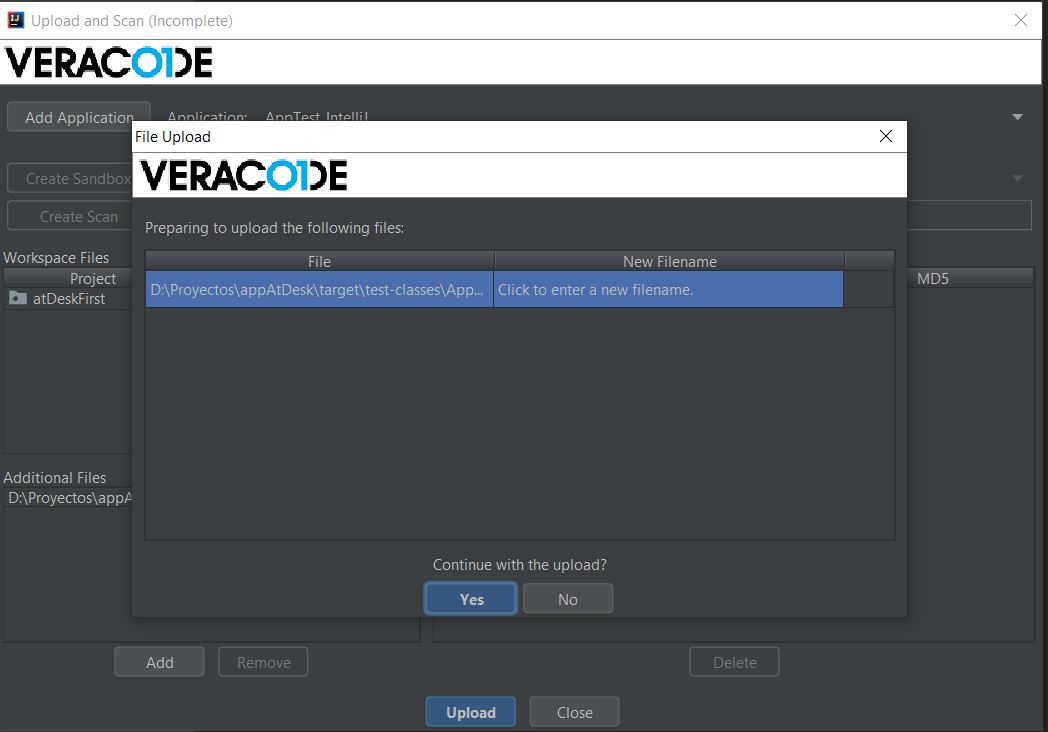Click the Project column header
The height and width of the screenshot is (732, 1048).
pyautogui.click(x=68, y=278)
